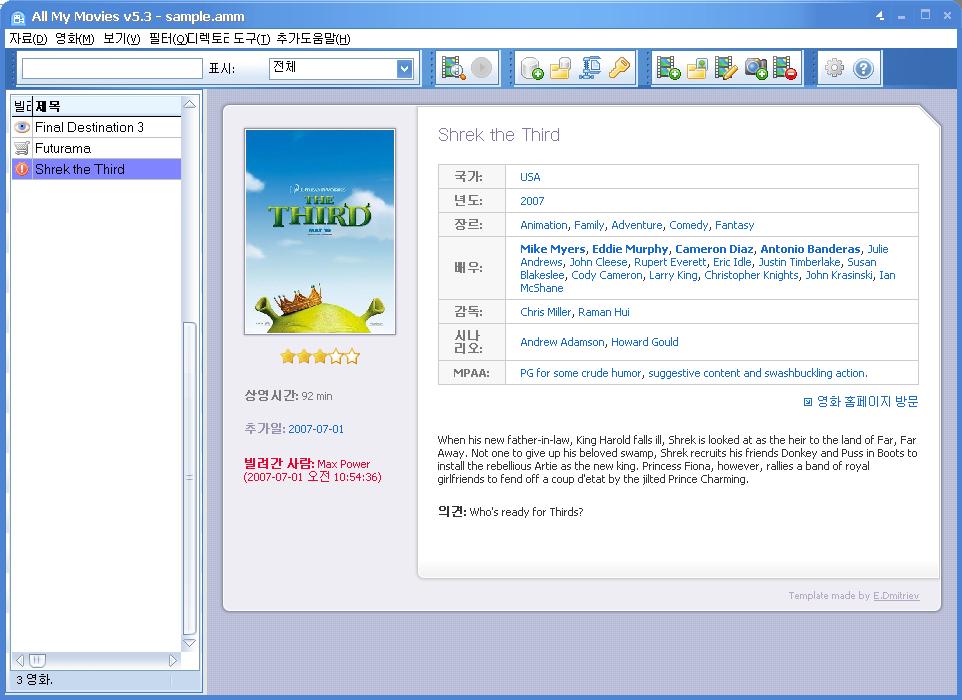Click director Raman Hui link
This screenshot has width=962, height=700.
pyautogui.click(x=604, y=312)
